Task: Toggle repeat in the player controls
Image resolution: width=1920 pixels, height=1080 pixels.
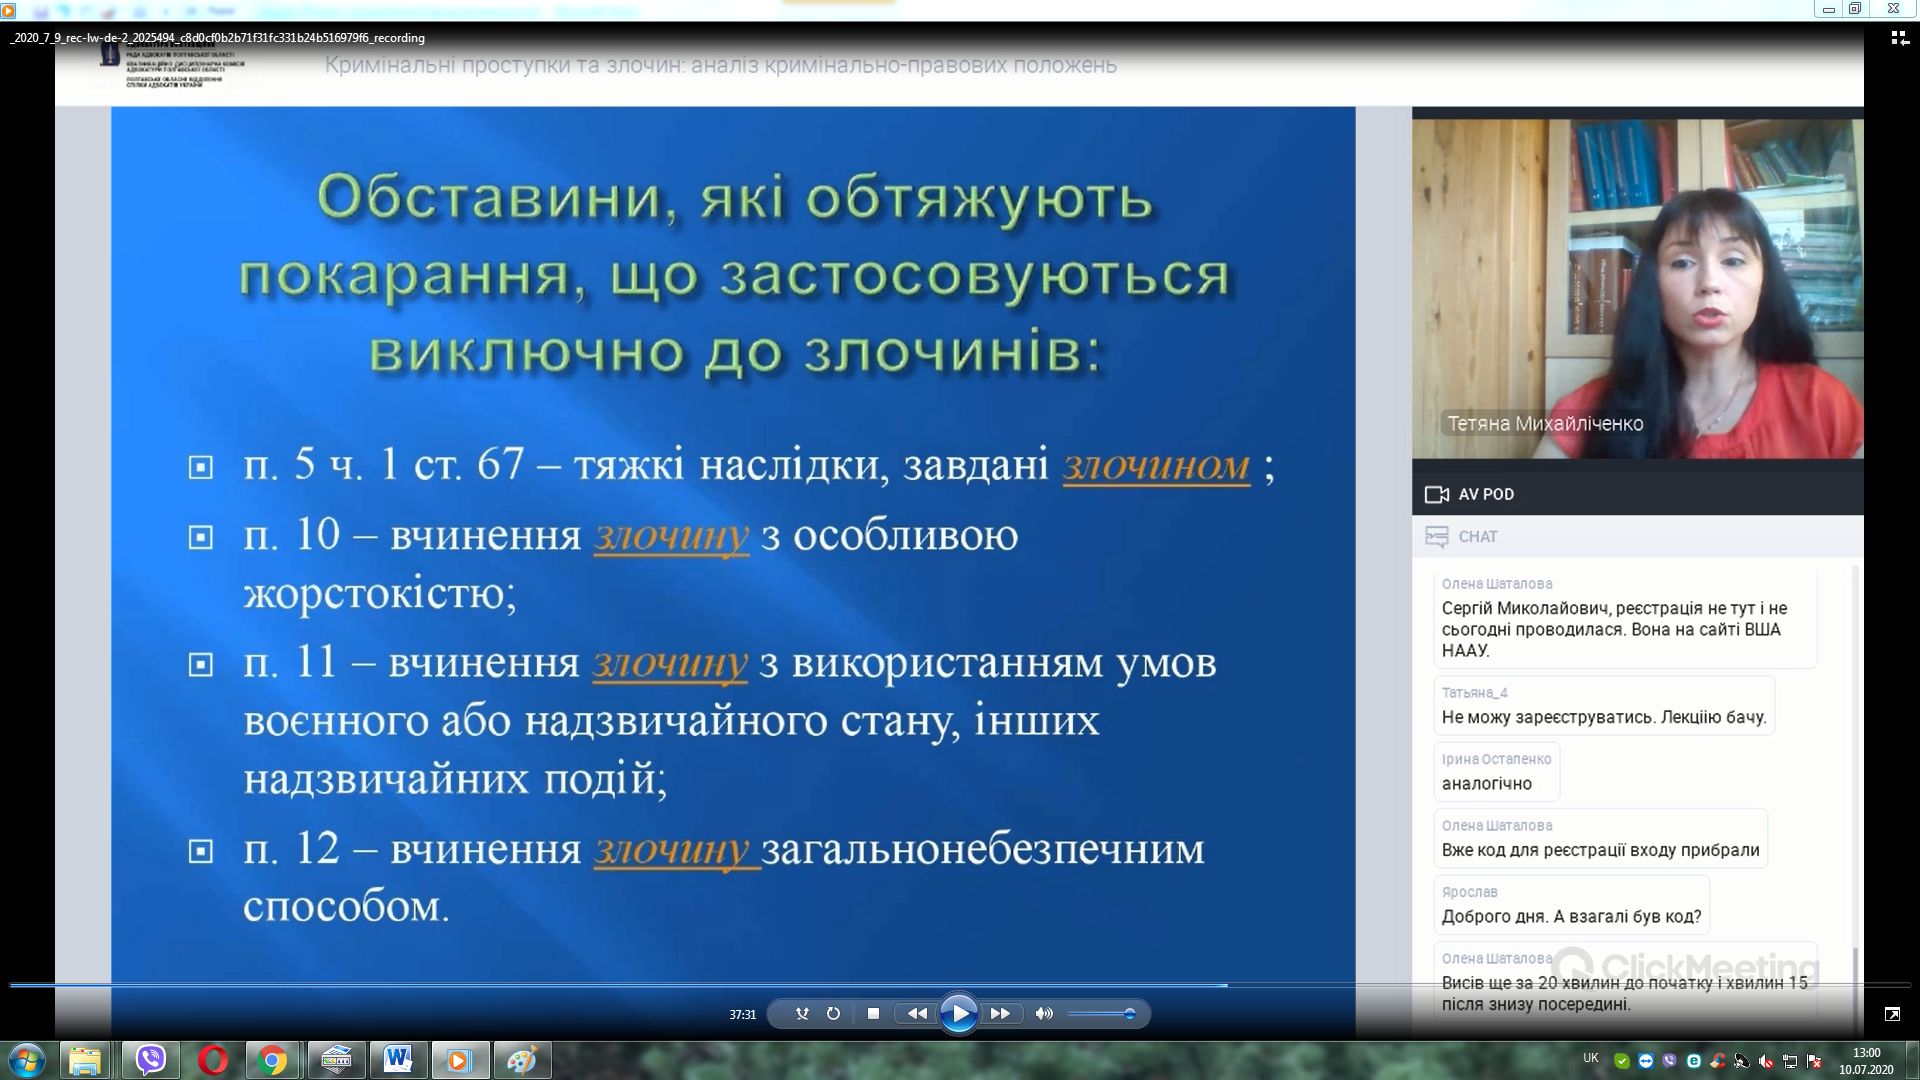Action: (x=833, y=1013)
